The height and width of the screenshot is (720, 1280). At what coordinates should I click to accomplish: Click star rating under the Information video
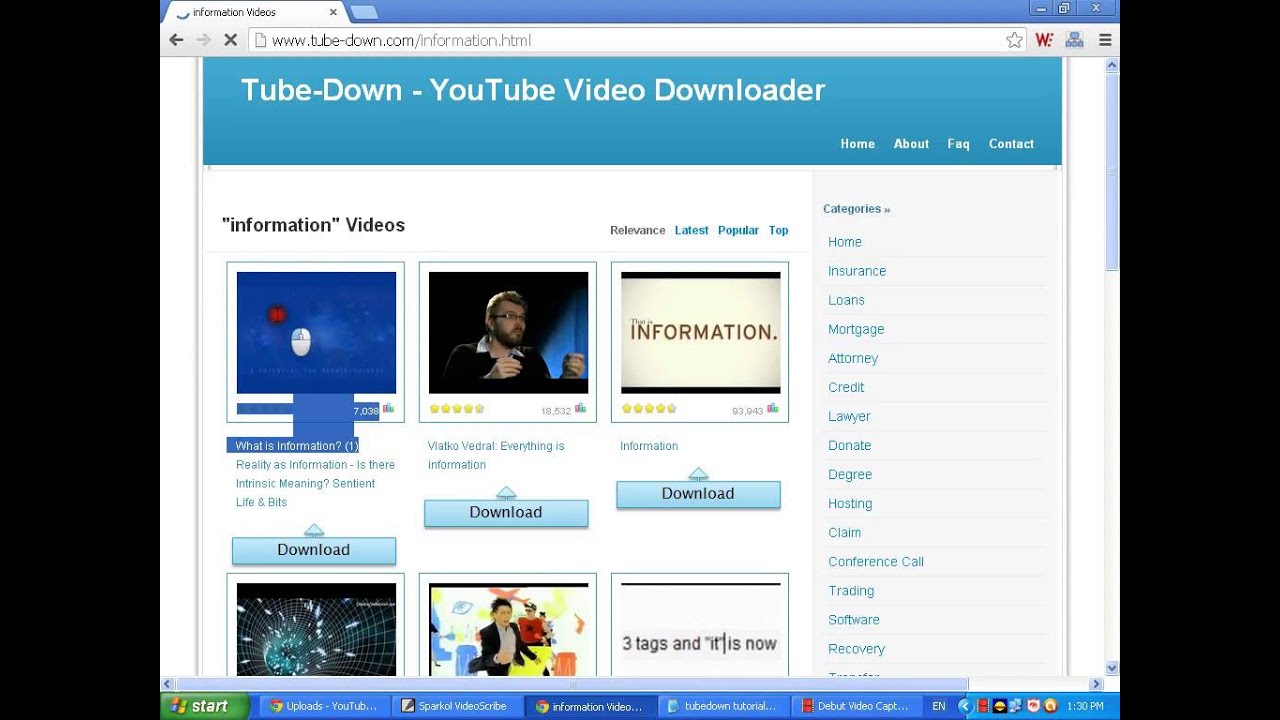click(x=649, y=409)
